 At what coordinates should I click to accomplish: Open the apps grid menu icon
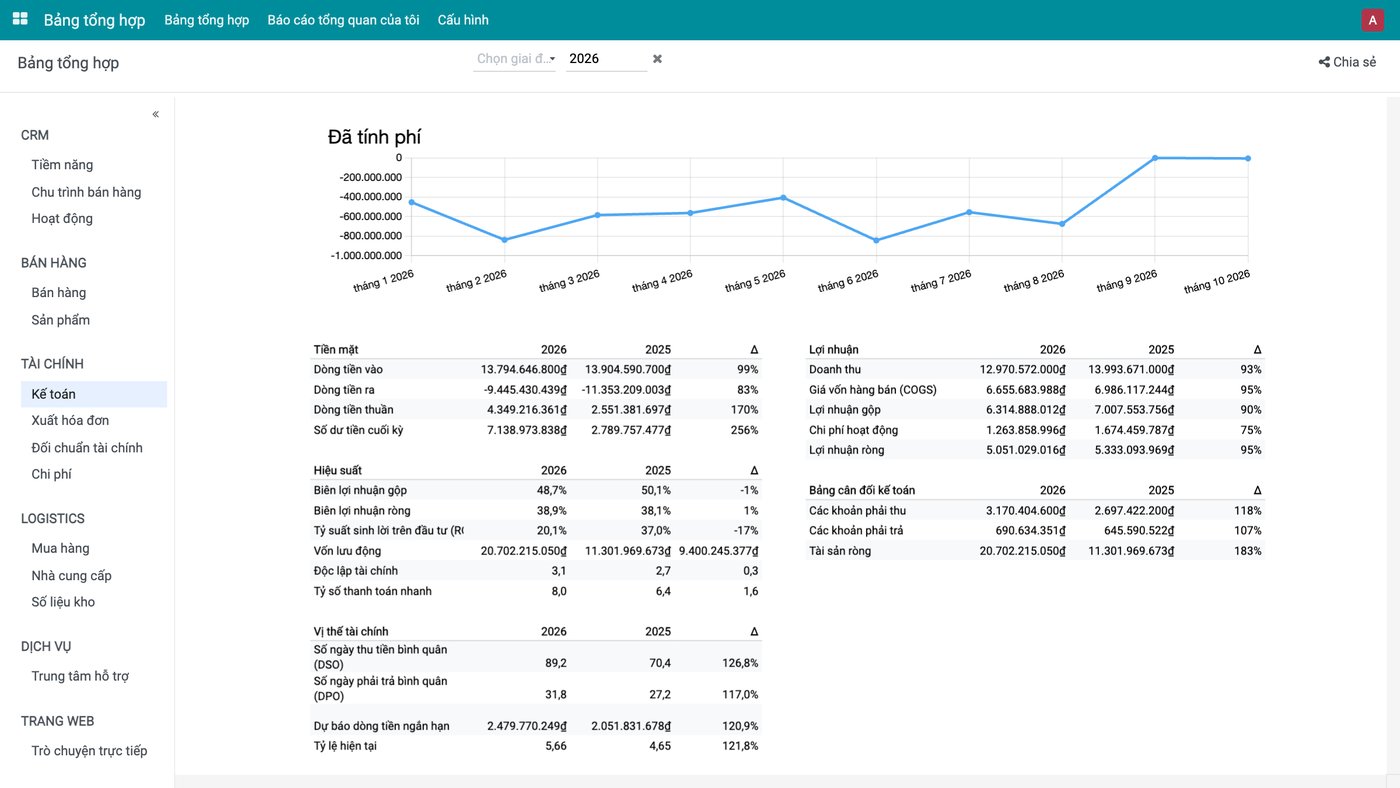20,19
